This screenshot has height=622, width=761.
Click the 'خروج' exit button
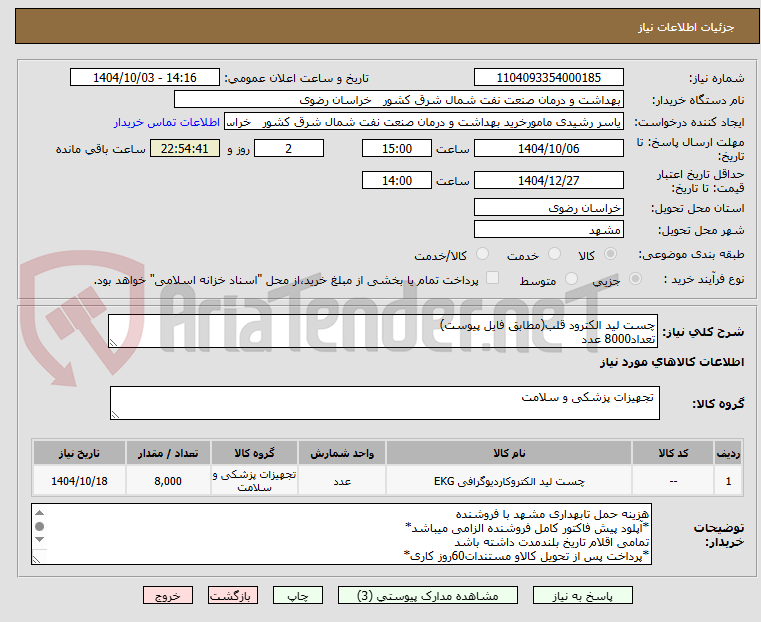click(168, 595)
